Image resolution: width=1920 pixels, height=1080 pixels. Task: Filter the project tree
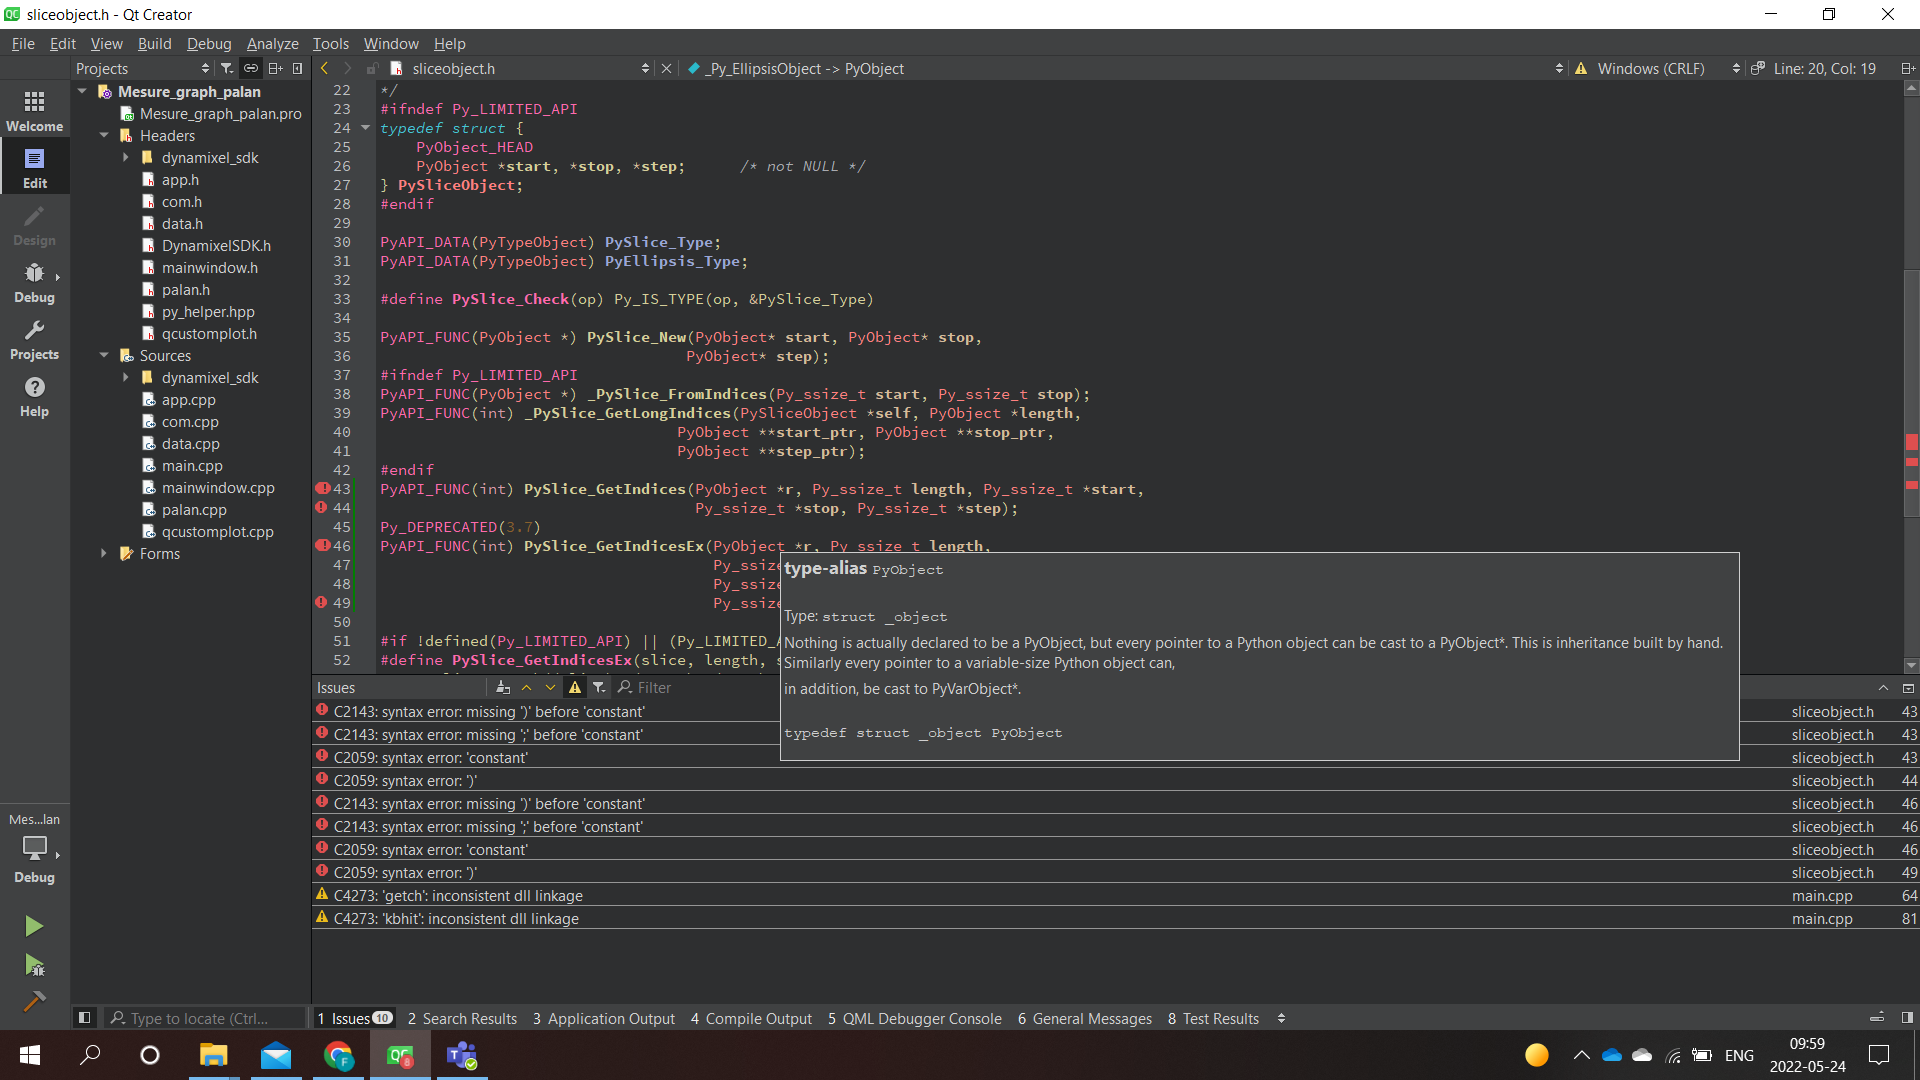click(227, 68)
